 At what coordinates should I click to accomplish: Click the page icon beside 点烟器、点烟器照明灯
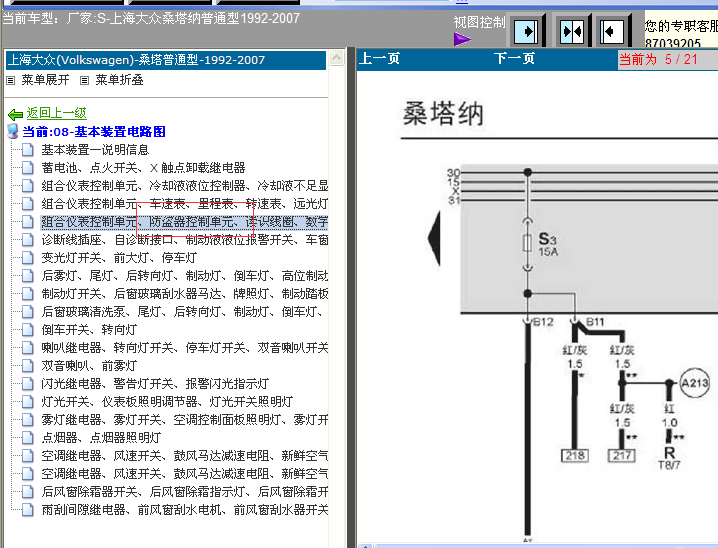click(x=28, y=438)
